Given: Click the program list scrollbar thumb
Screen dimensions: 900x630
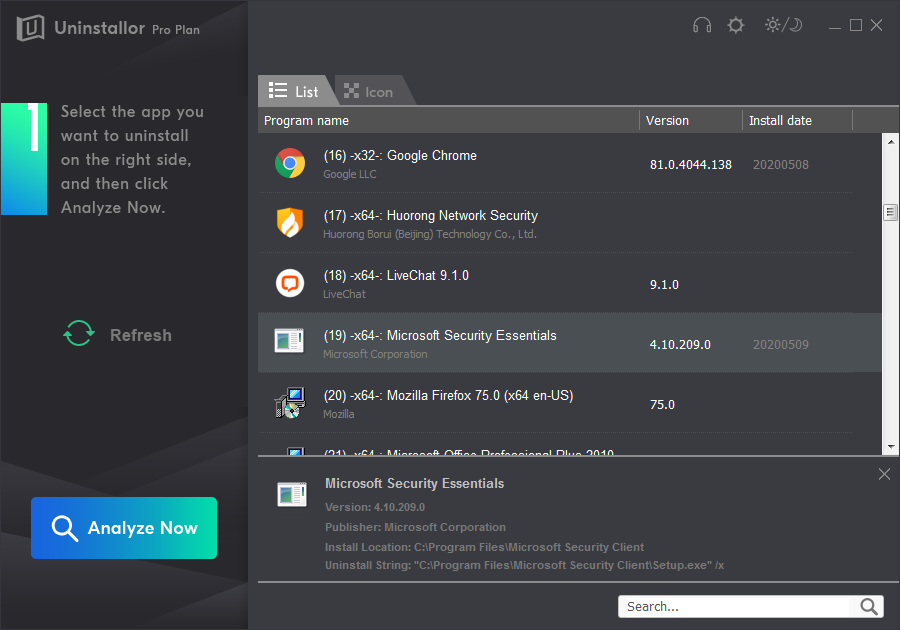Looking at the screenshot, I should 891,212.
